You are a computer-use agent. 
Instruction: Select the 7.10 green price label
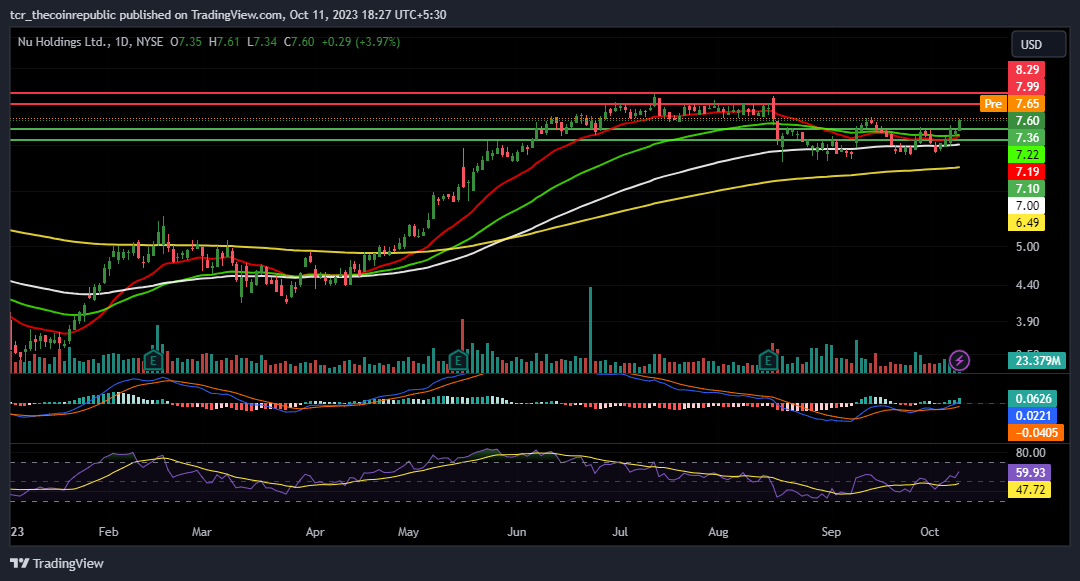[x=1027, y=189]
